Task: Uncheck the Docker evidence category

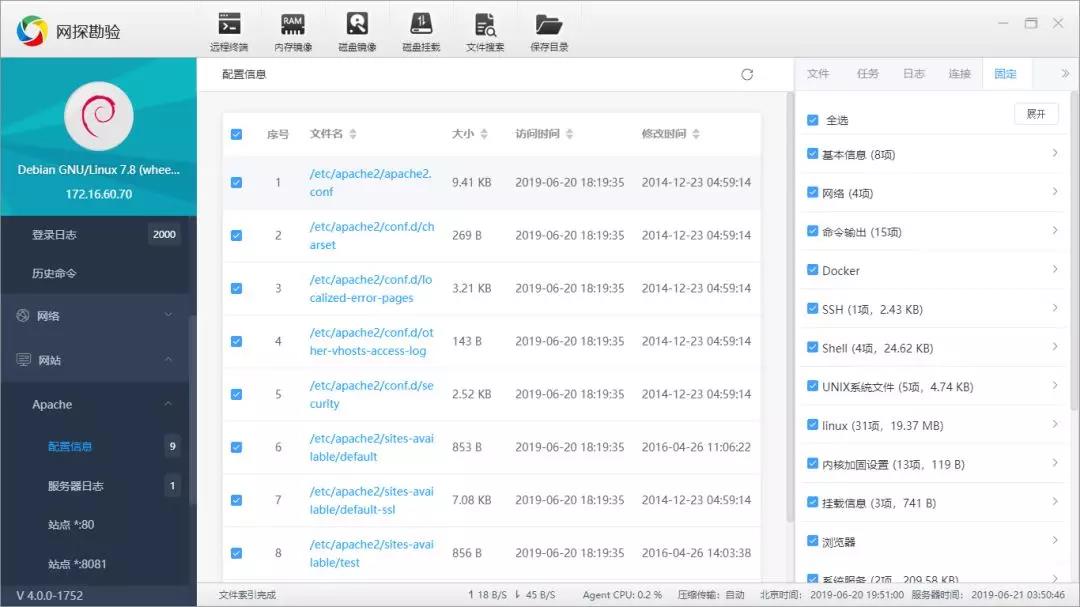Action: (812, 270)
